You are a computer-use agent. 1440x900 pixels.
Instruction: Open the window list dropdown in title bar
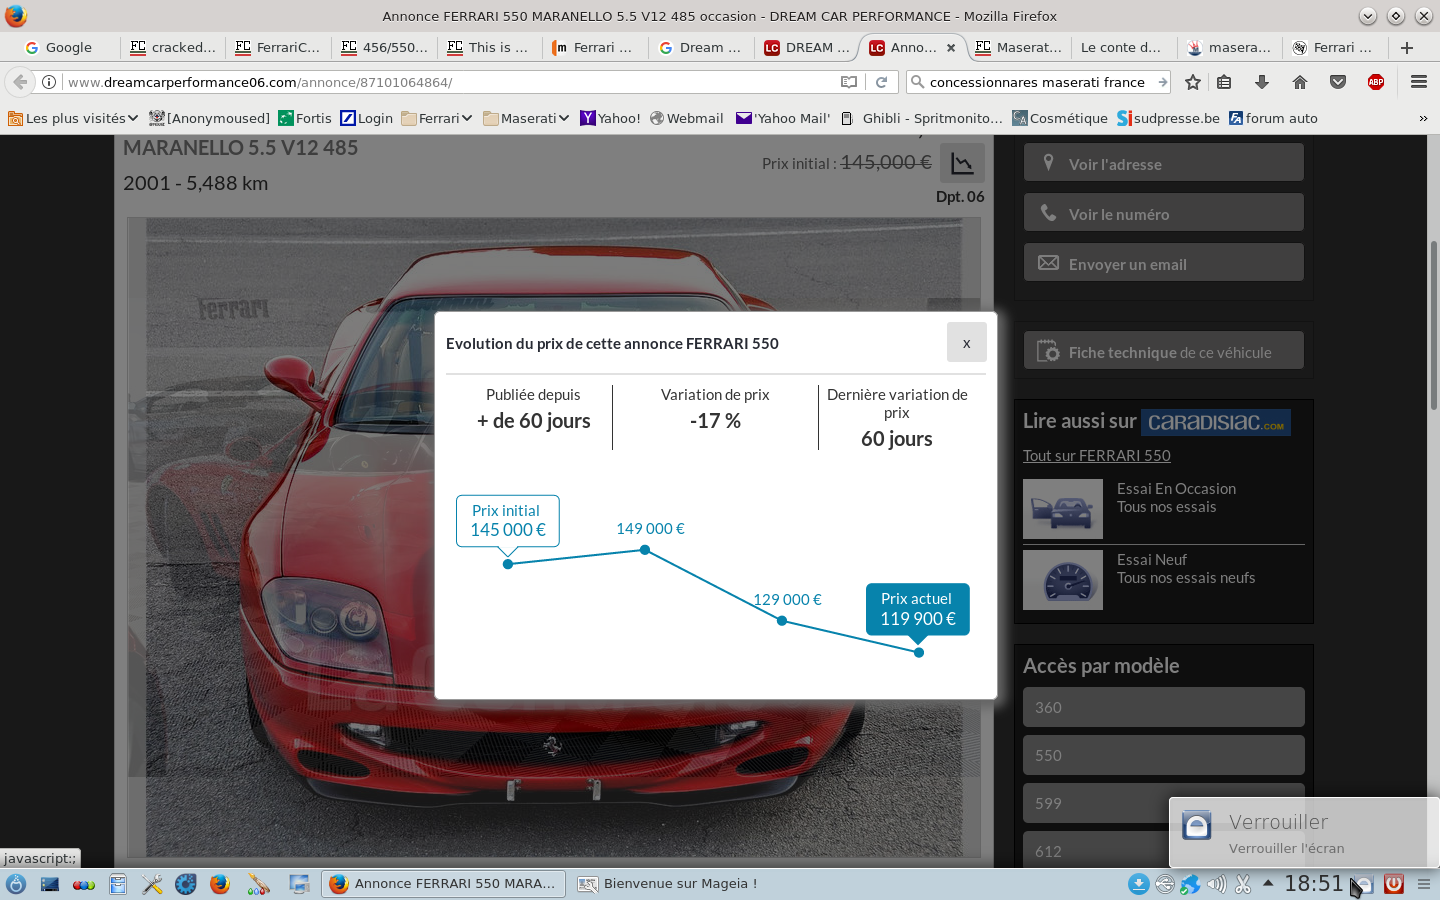(1368, 16)
